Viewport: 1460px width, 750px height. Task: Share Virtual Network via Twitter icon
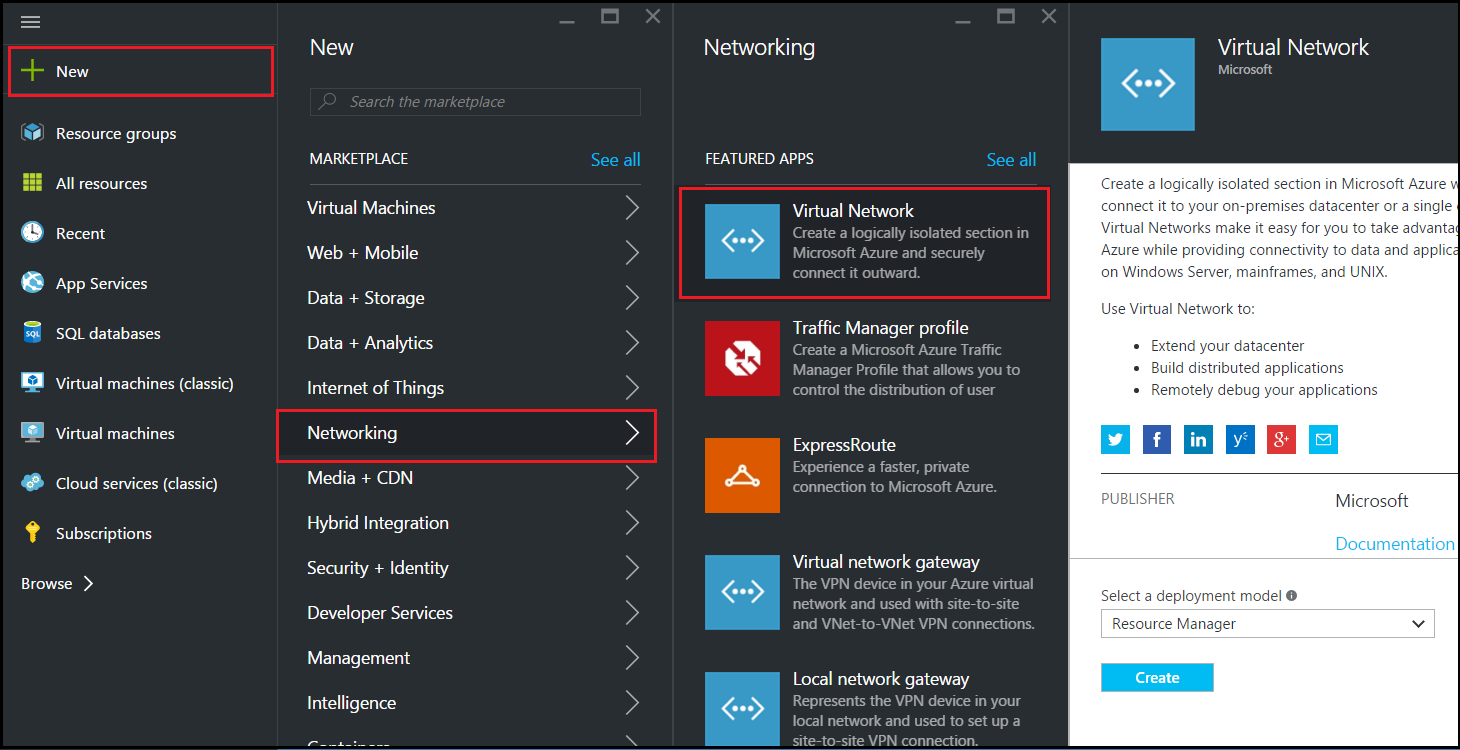1116,439
